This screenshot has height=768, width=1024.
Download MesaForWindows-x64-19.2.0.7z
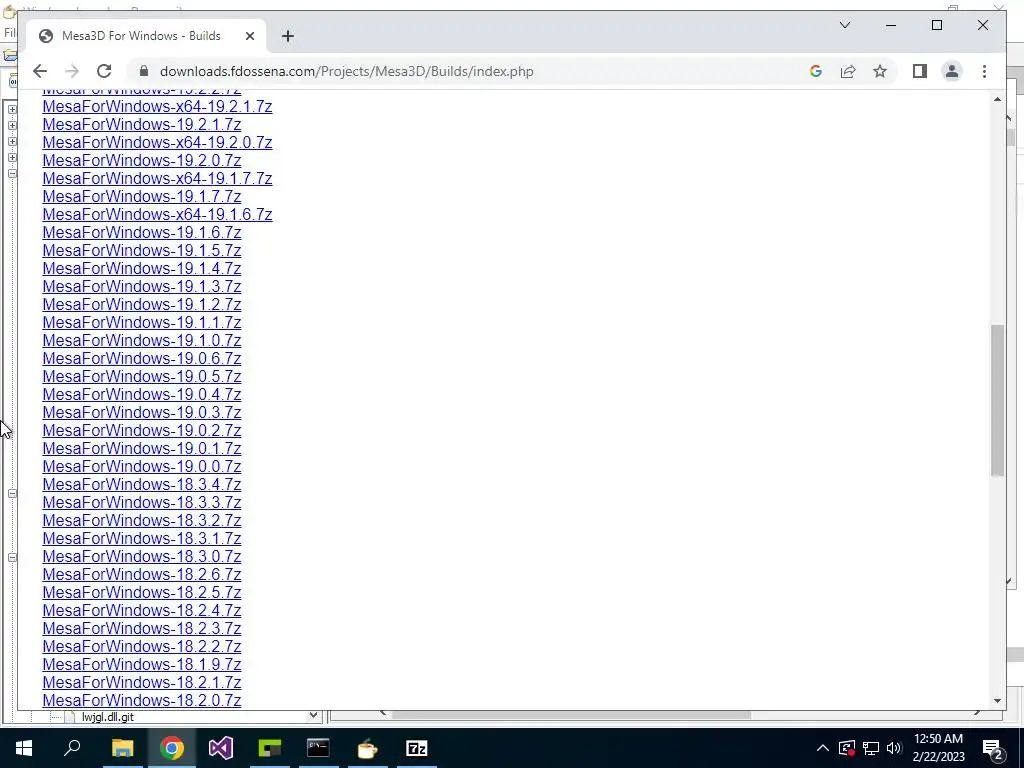coord(157,142)
